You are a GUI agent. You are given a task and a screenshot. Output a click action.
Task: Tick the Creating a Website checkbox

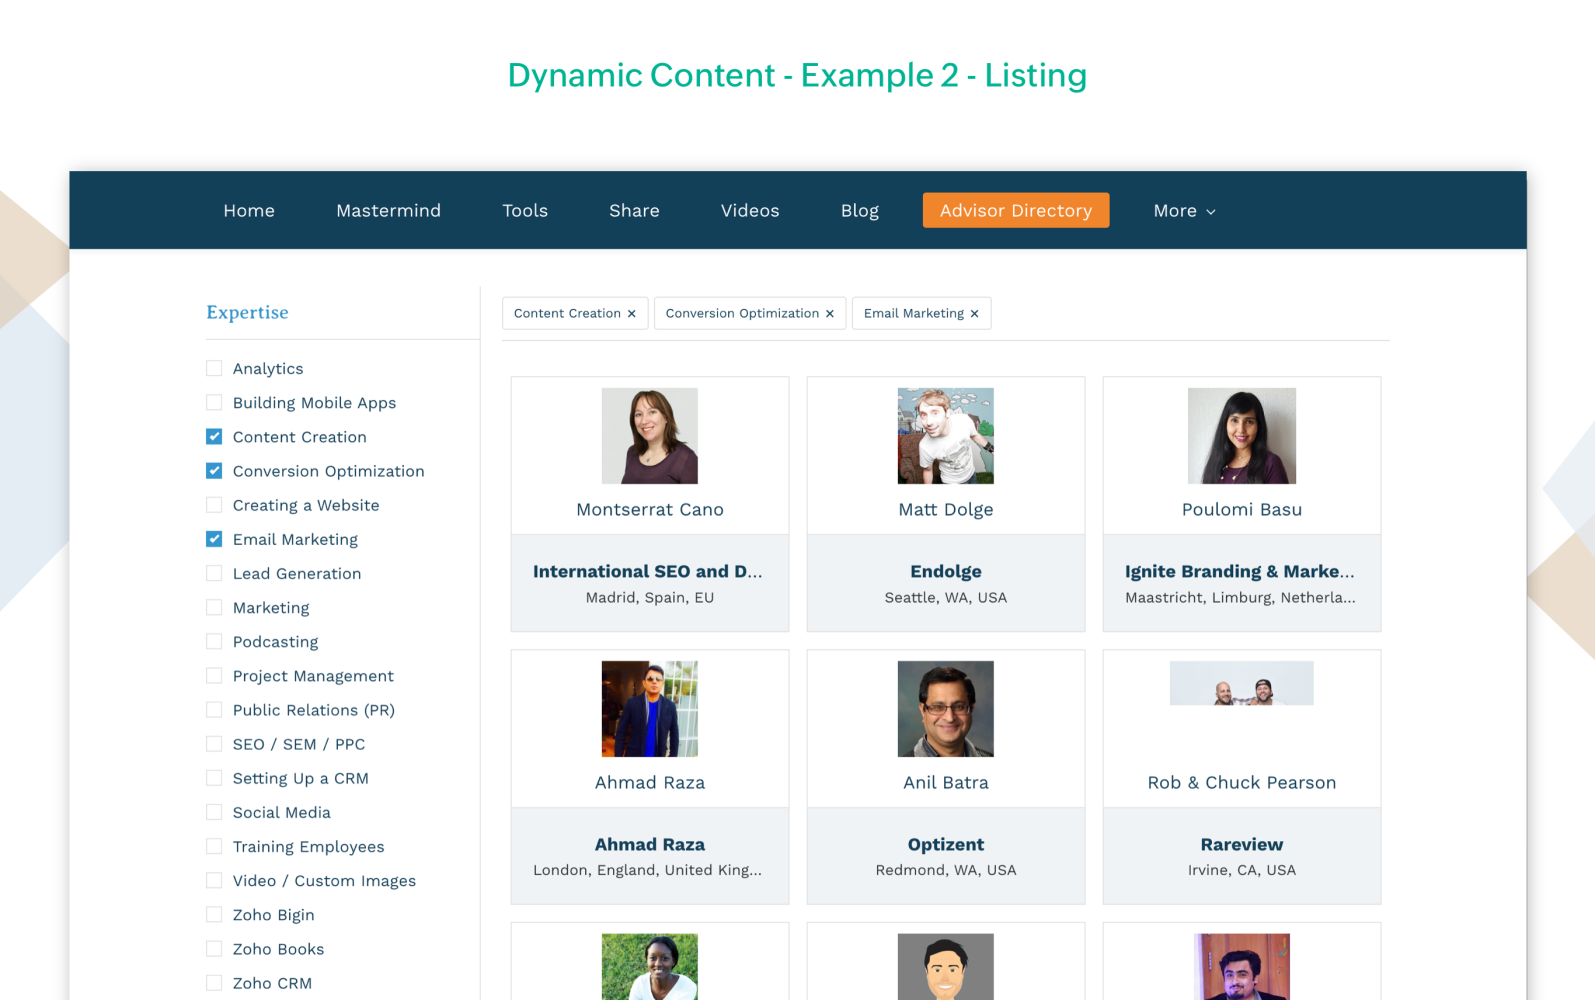(x=214, y=504)
